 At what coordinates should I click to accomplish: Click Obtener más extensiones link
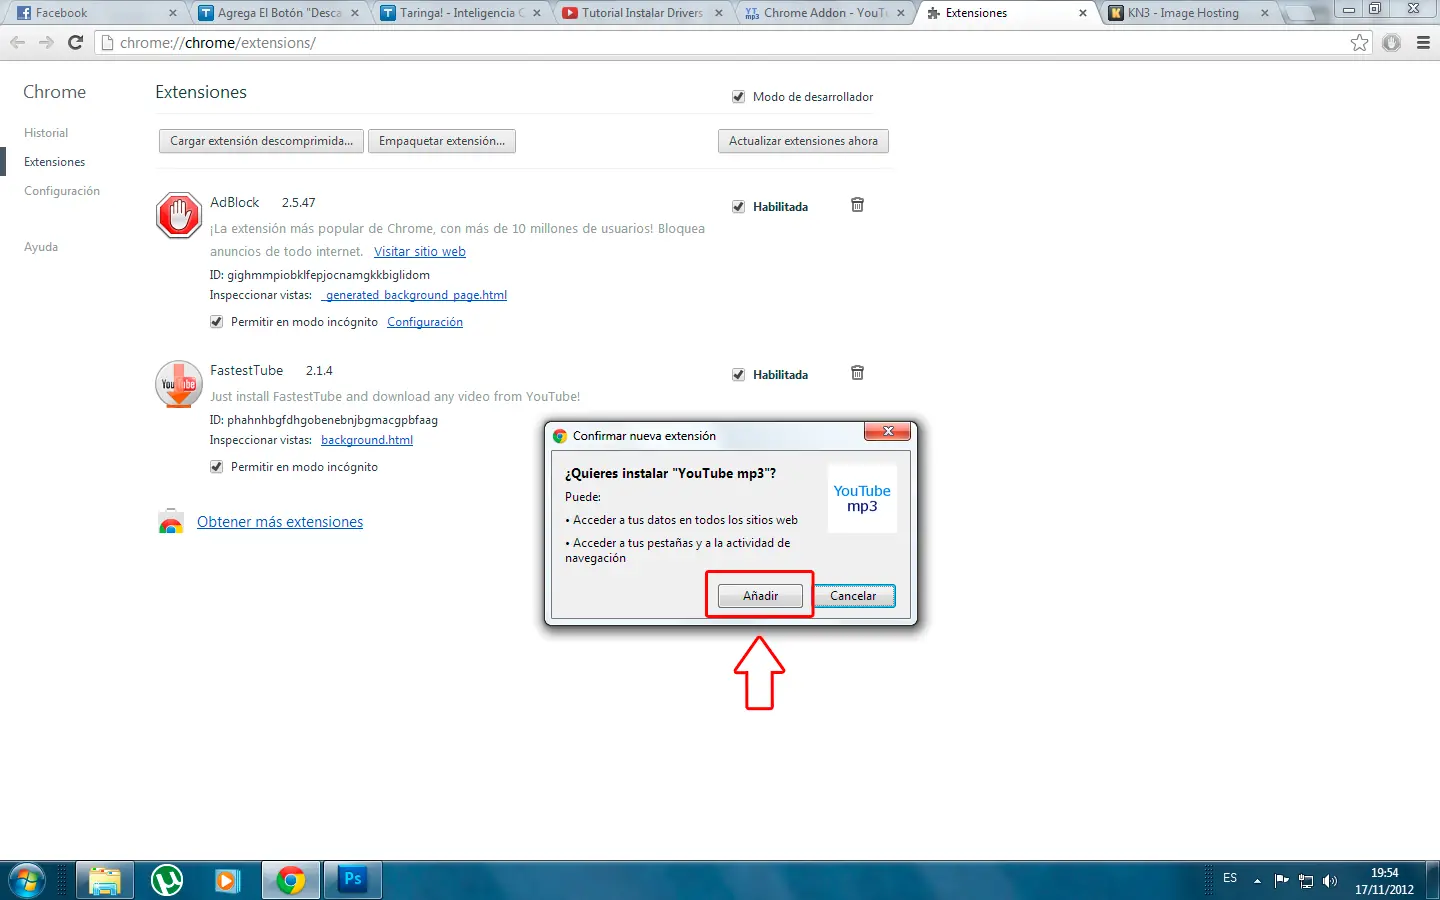pos(280,522)
